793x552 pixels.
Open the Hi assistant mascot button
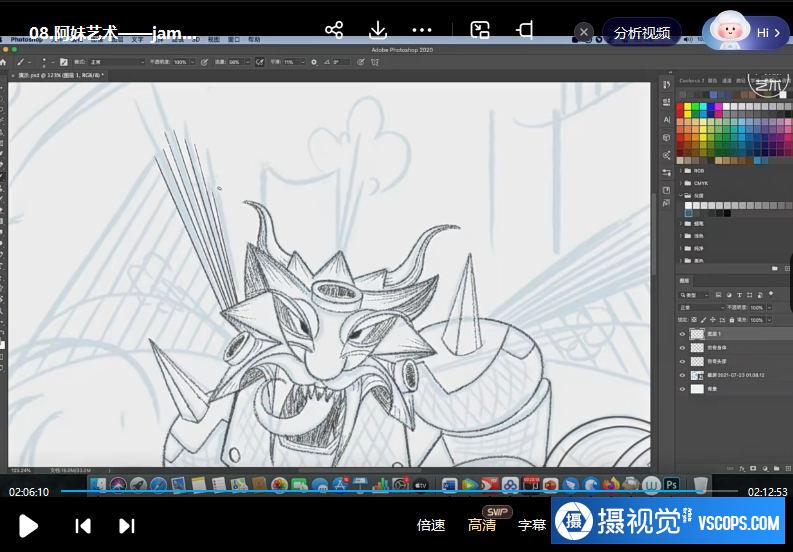pyautogui.click(x=745, y=31)
